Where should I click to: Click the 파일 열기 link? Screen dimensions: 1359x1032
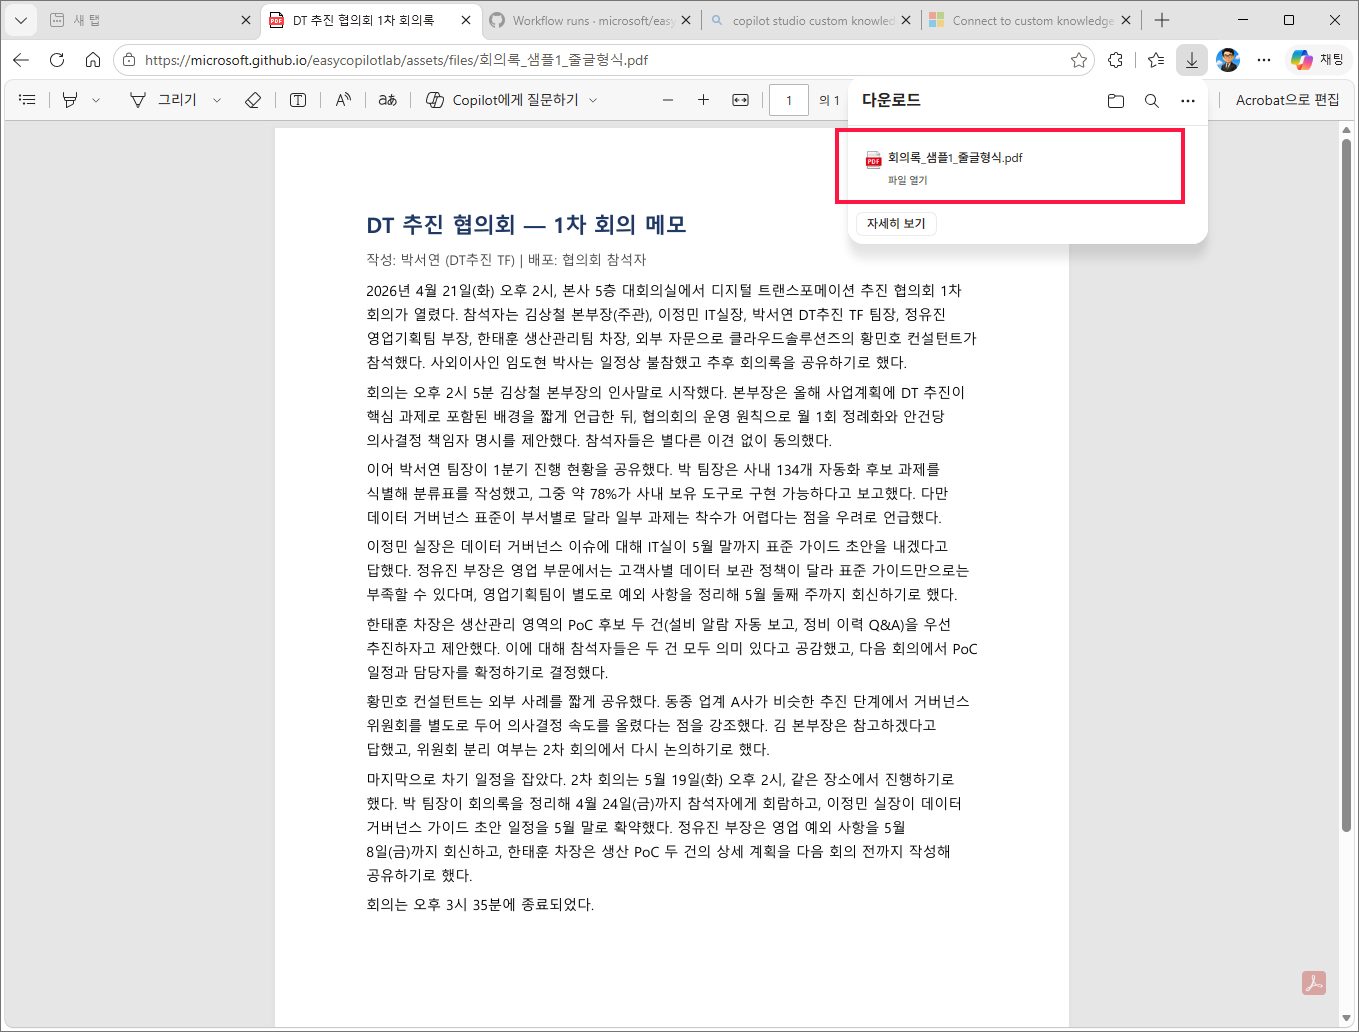tap(908, 180)
